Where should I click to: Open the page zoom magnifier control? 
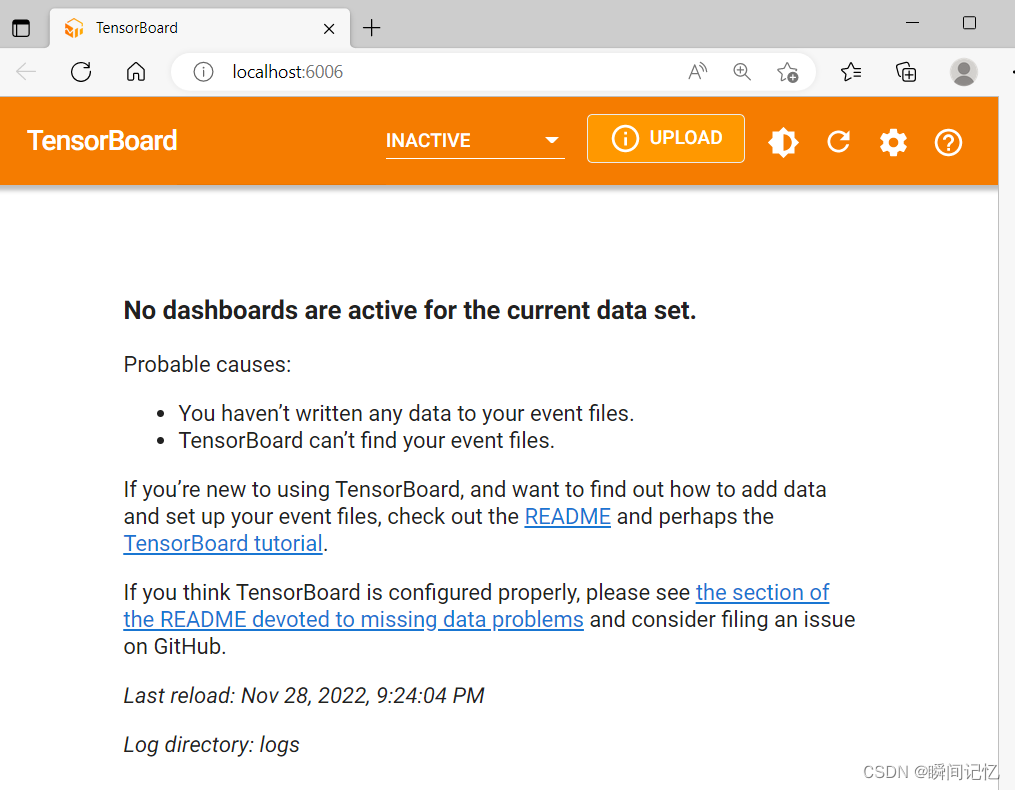coord(742,71)
